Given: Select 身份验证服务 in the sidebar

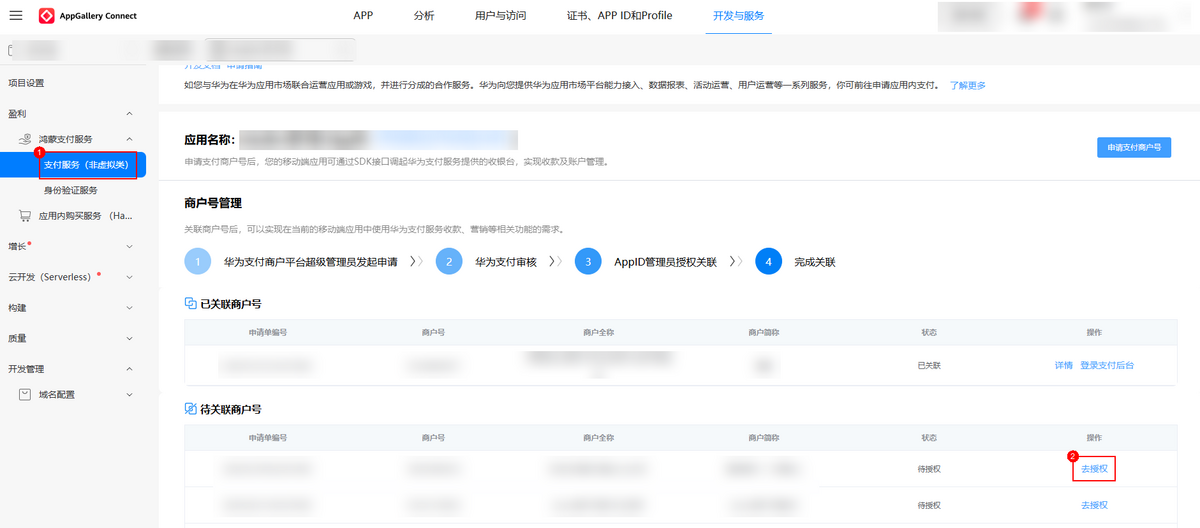Looking at the screenshot, I should (70, 190).
